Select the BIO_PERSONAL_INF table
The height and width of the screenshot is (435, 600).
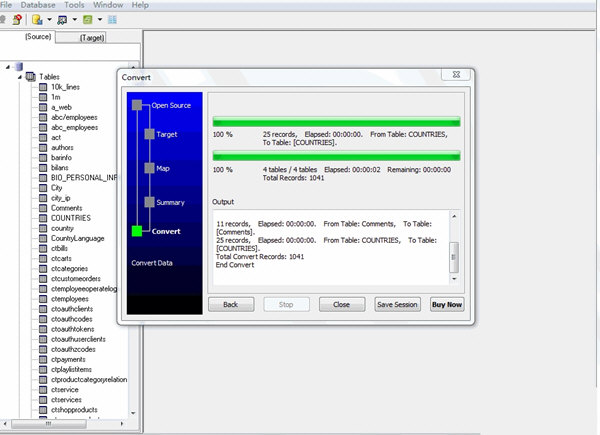[84, 178]
